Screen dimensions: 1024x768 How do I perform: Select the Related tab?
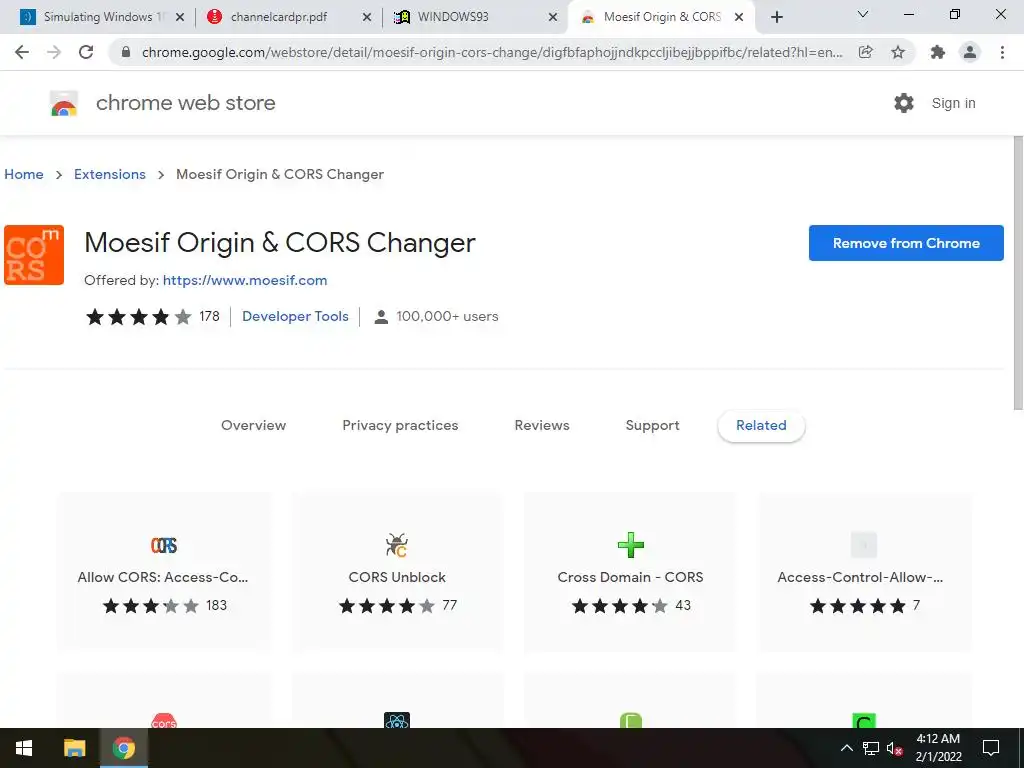pyautogui.click(x=761, y=426)
